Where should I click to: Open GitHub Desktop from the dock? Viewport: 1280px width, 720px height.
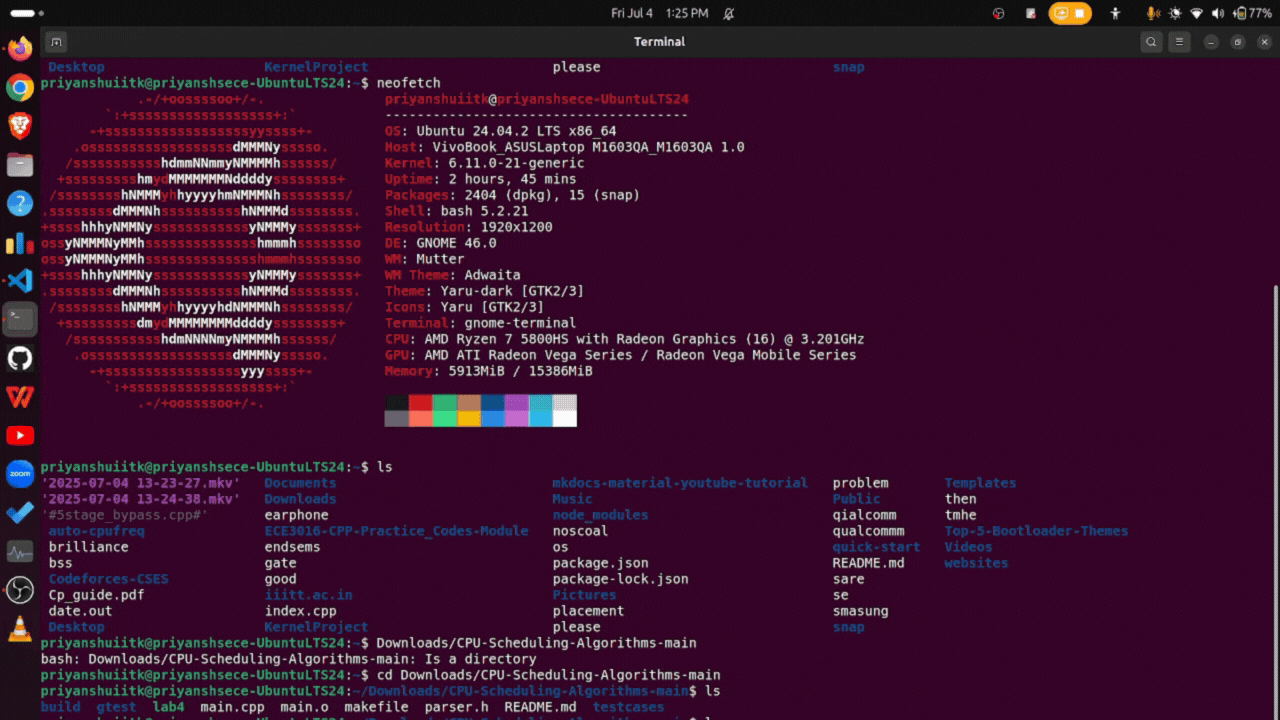pos(19,358)
